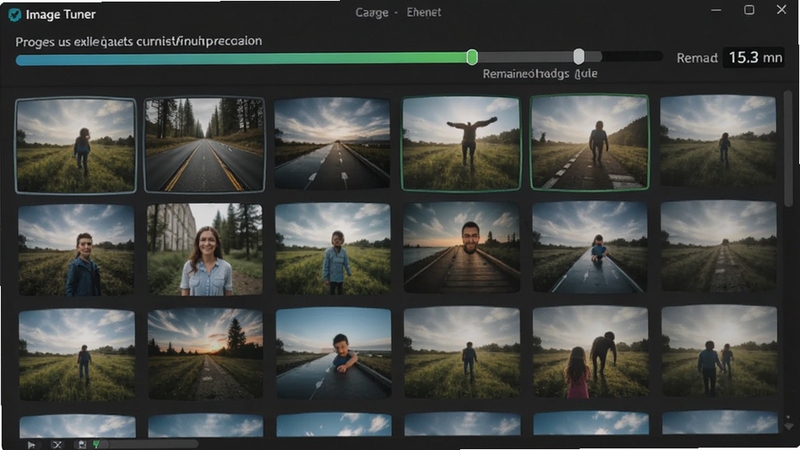Image resolution: width=800 pixels, height=450 pixels.
Task: Click the Image Tuner app logo icon
Action: (15, 15)
